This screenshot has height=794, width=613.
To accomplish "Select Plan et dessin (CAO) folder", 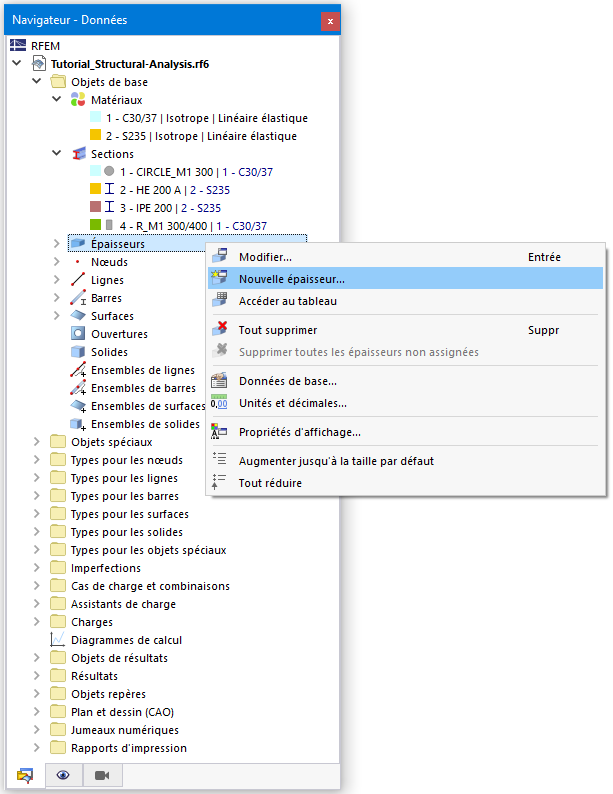I will 122,712.
